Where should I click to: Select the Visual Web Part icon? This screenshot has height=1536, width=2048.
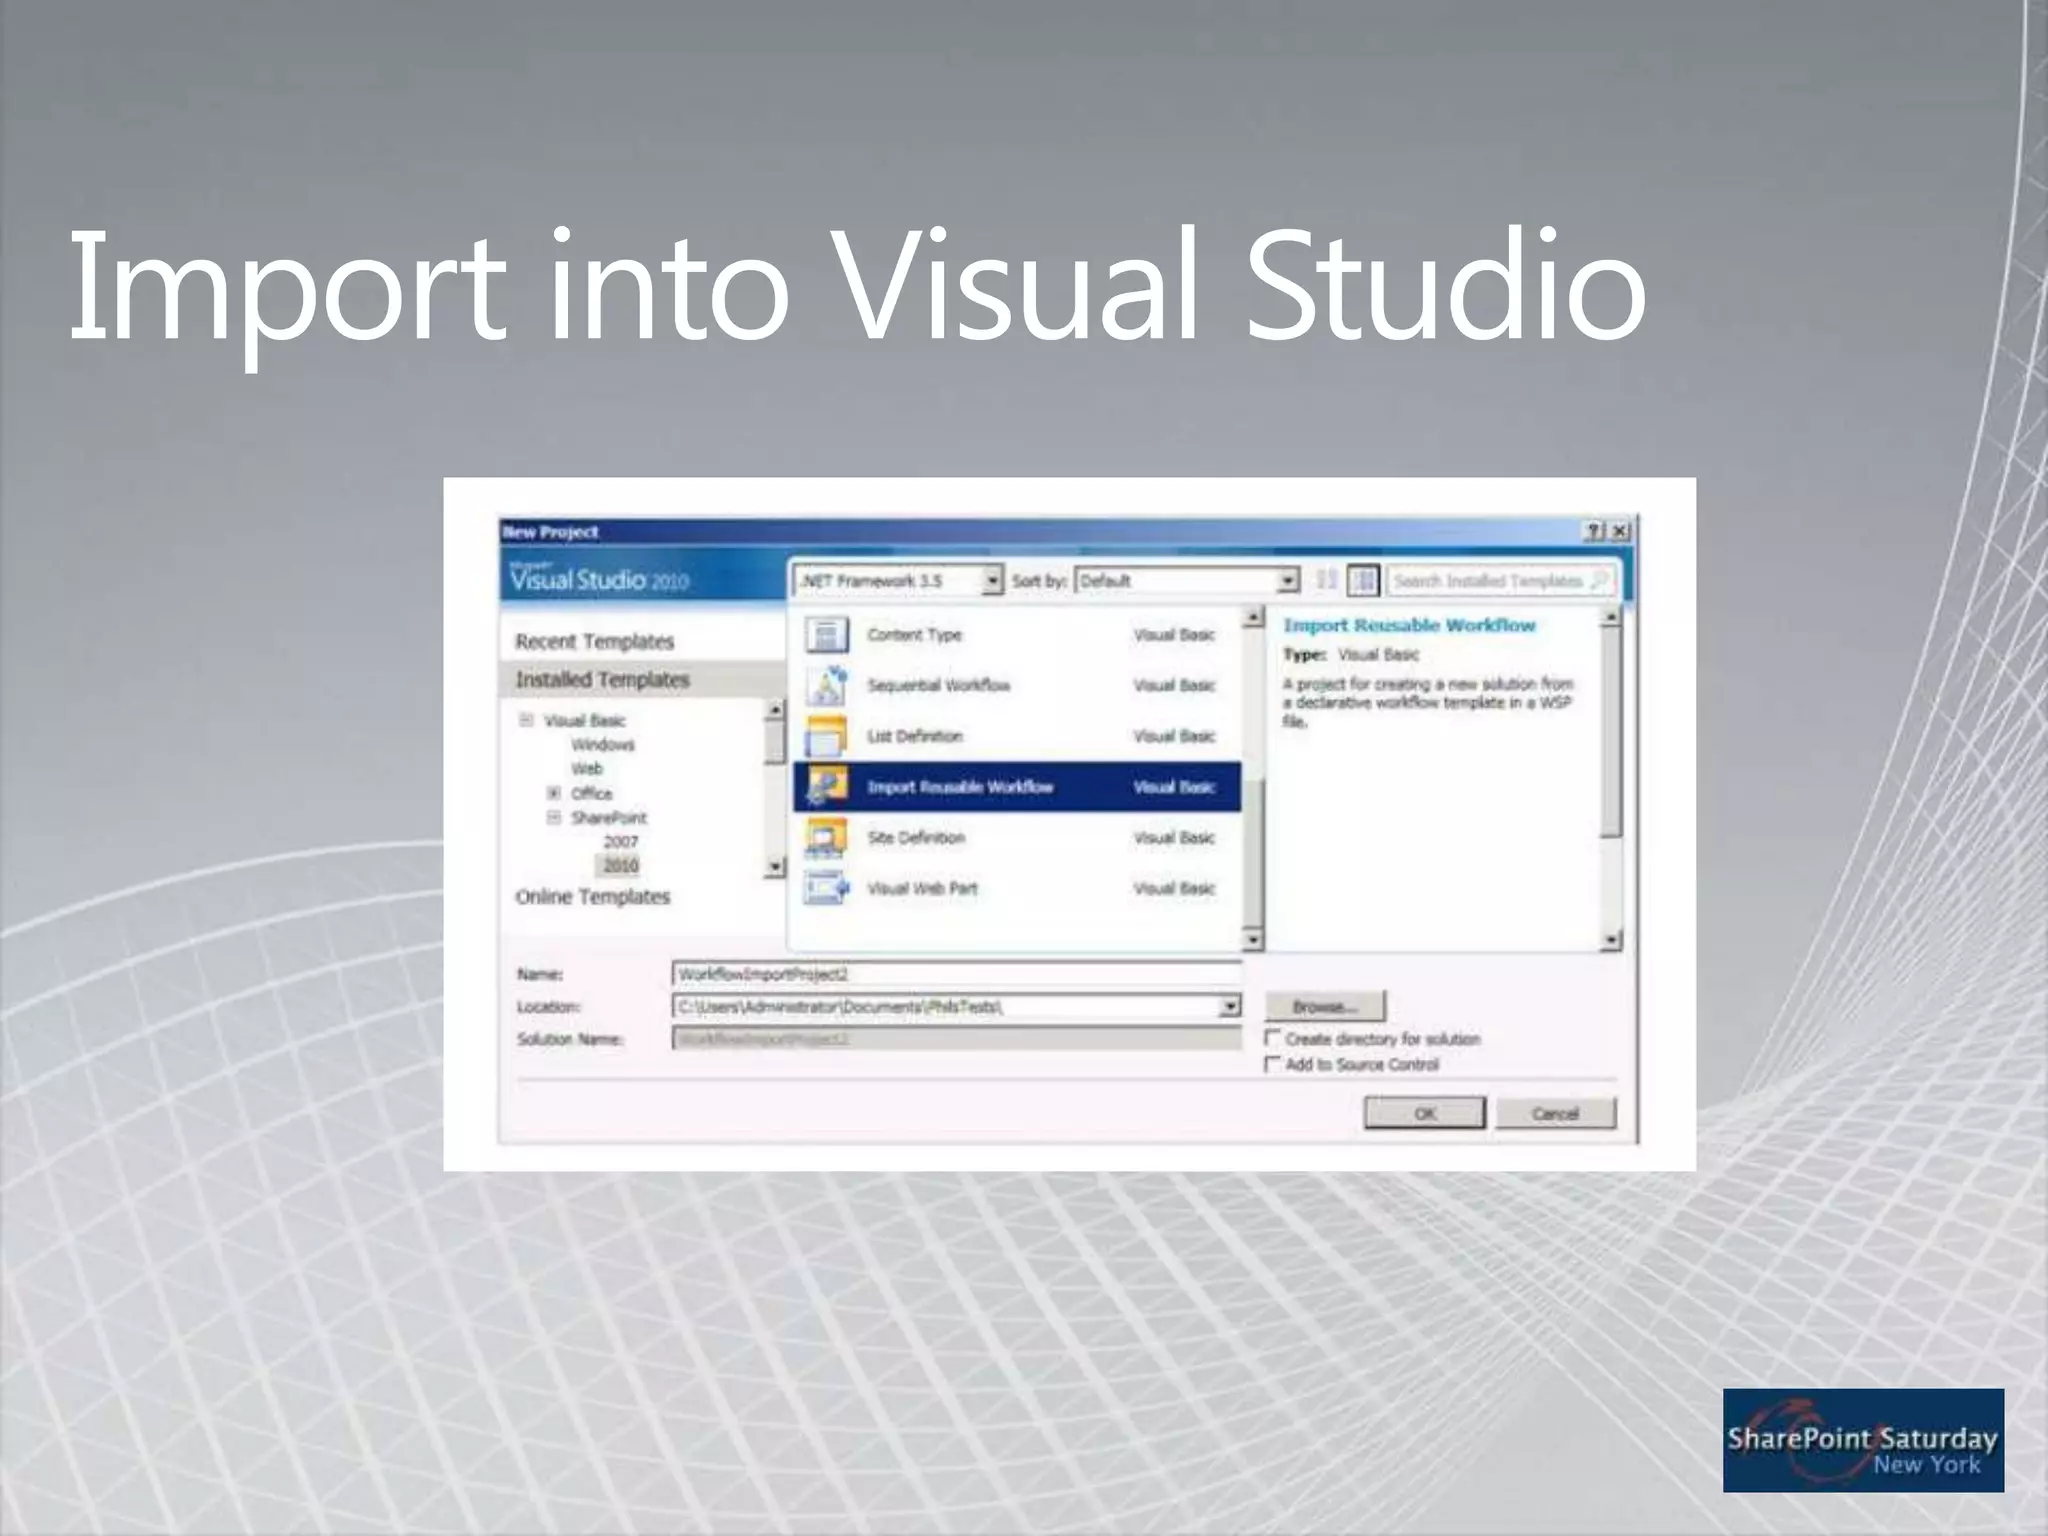(827, 888)
